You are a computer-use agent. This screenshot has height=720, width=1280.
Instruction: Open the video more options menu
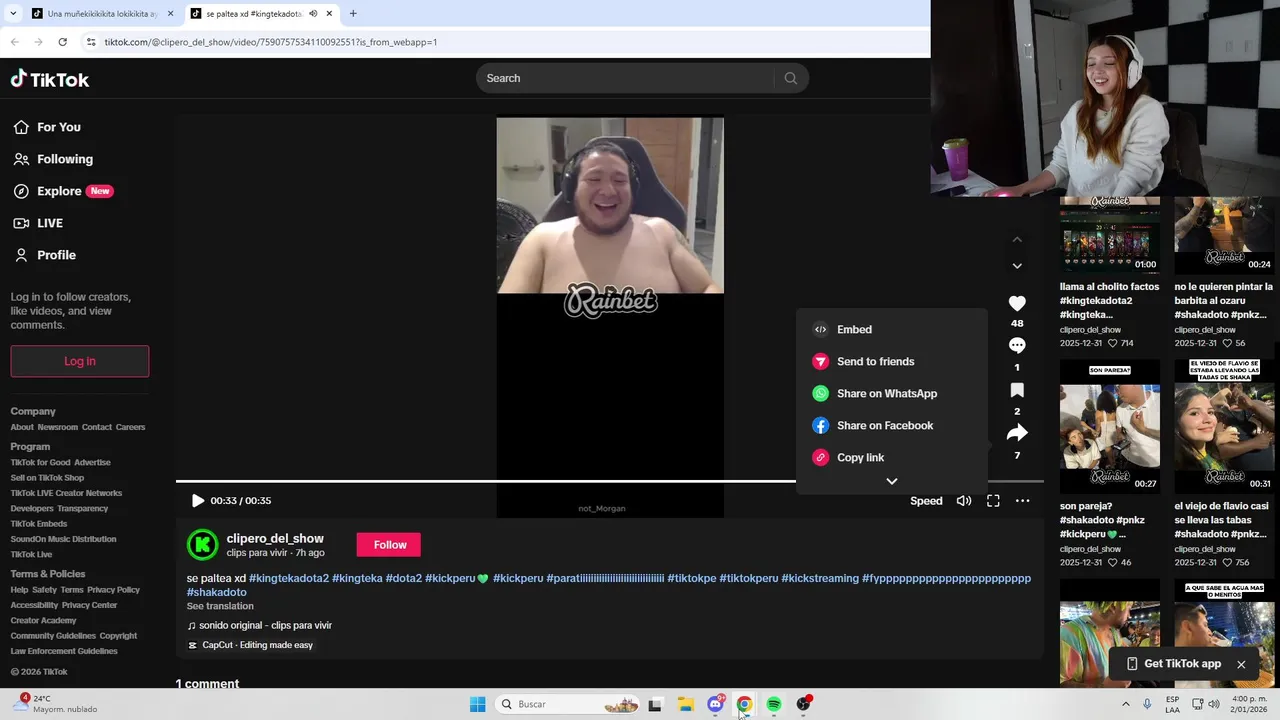(x=1022, y=501)
